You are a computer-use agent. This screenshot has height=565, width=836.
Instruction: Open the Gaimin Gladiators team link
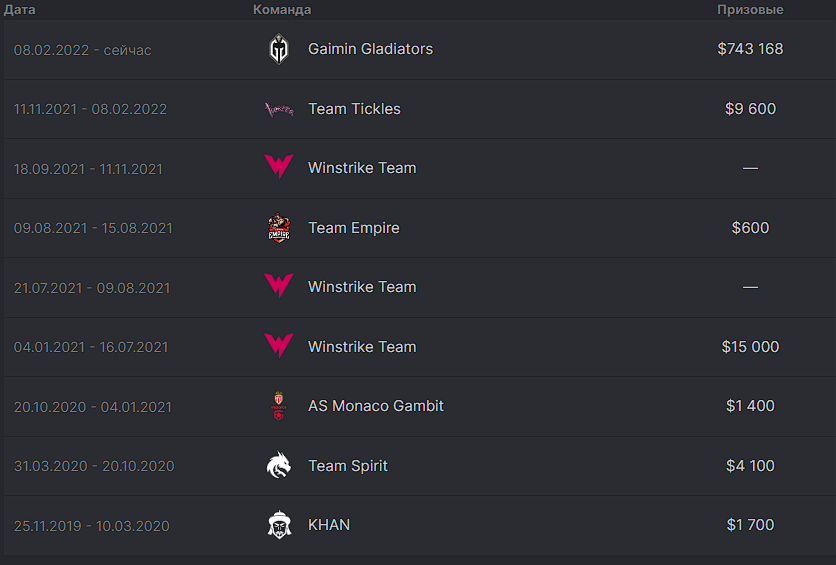coord(371,49)
